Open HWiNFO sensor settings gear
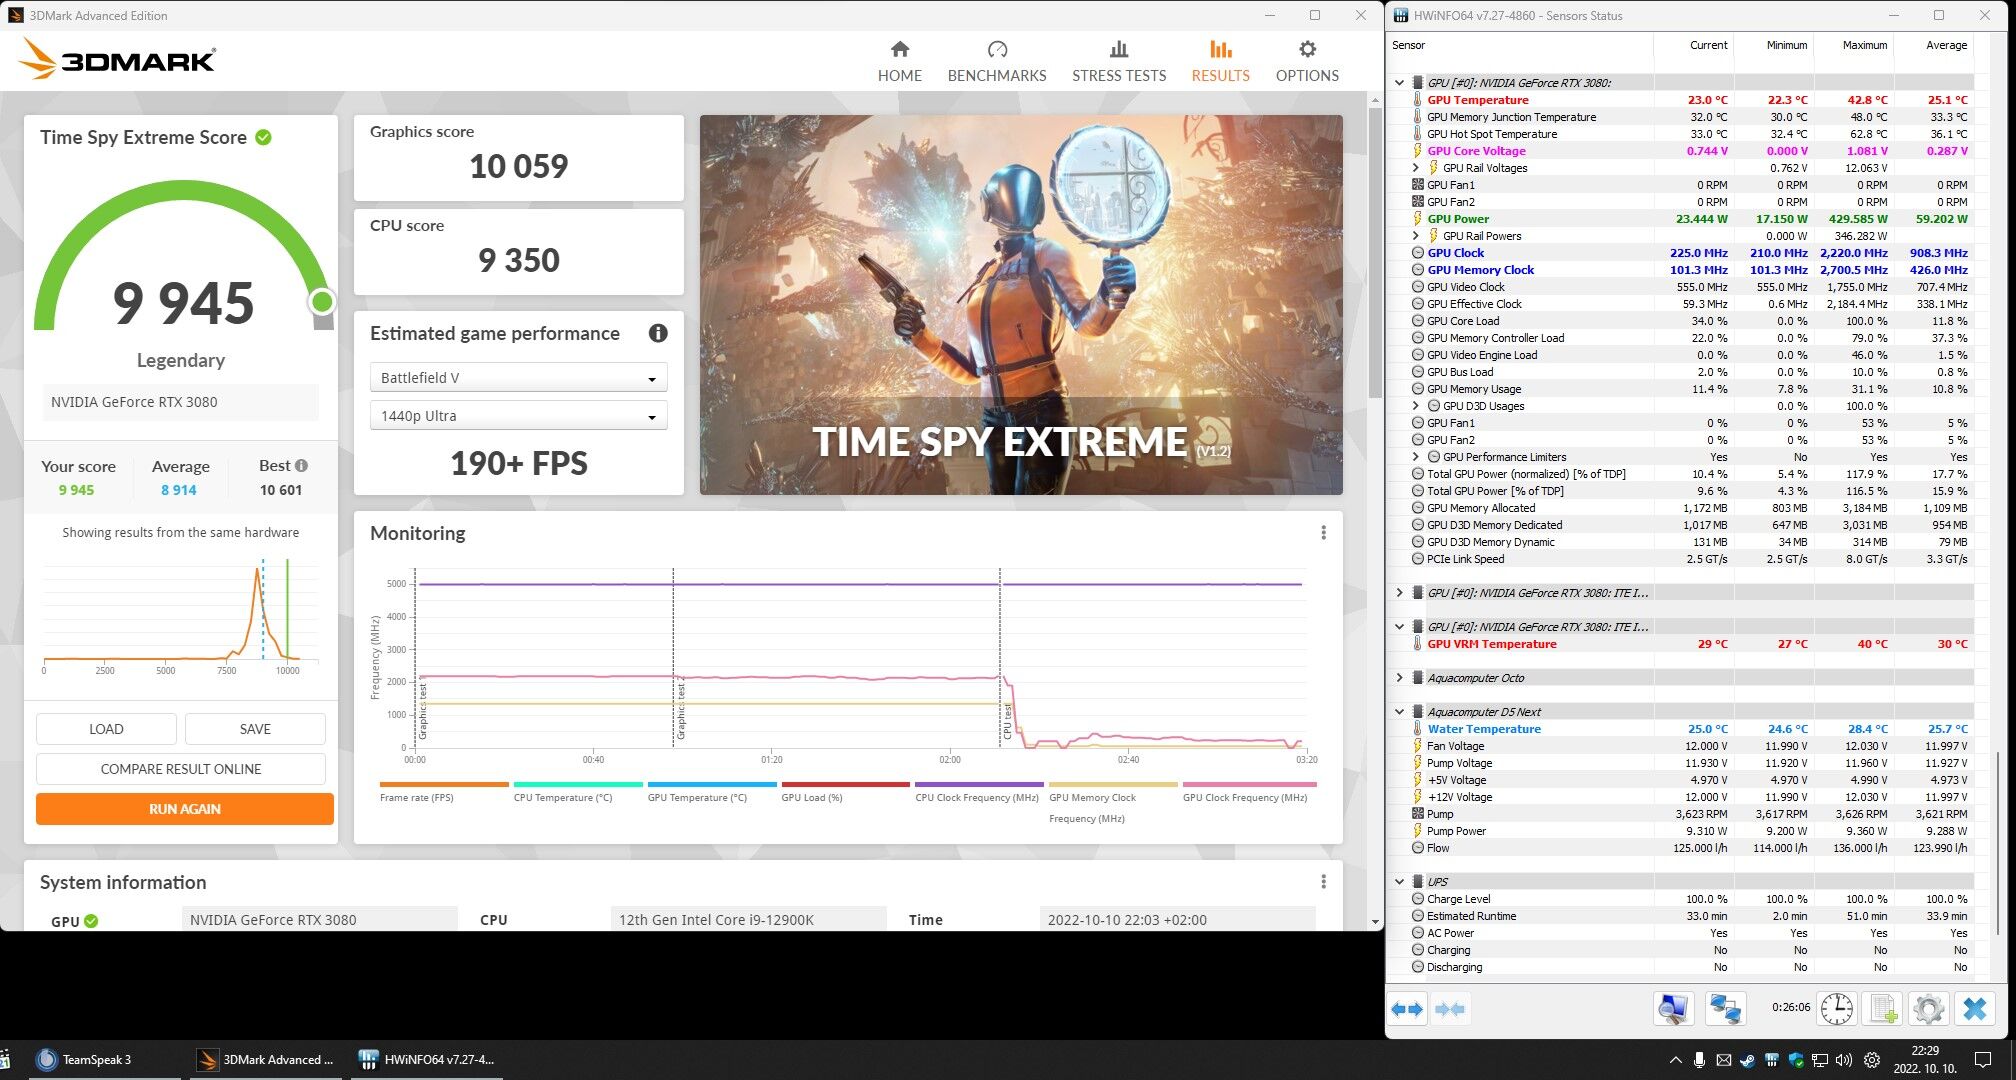 (x=1929, y=1009)
